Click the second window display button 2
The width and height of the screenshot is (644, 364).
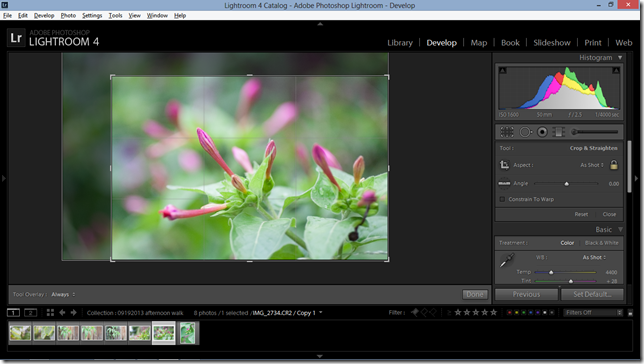(x=30, y=313)
